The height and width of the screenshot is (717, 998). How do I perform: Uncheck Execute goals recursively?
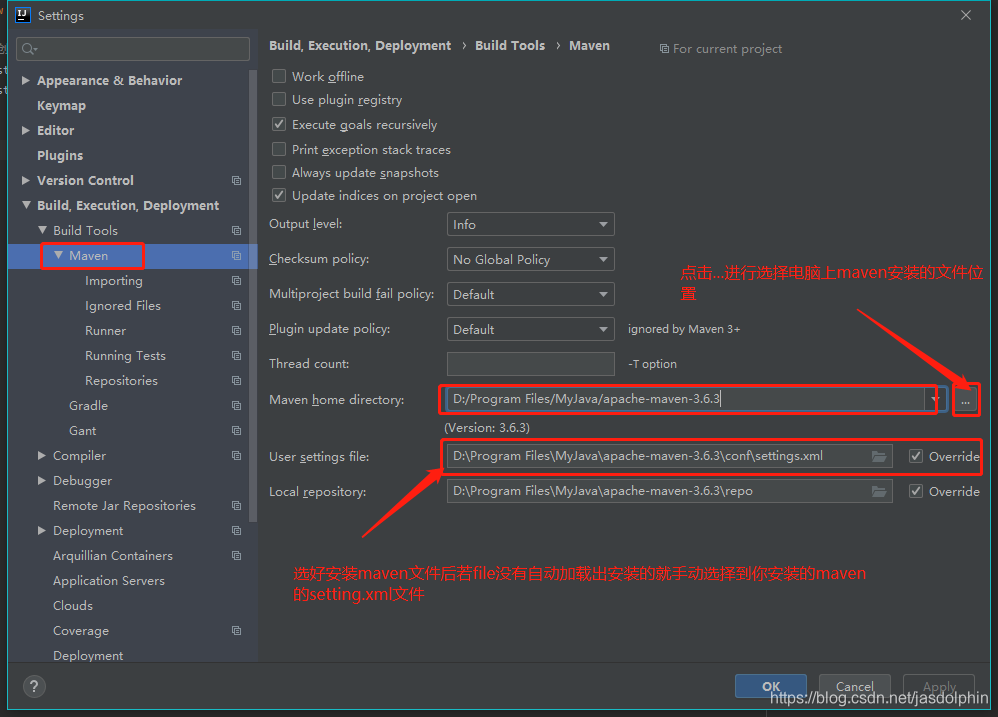tap(279, 124)
